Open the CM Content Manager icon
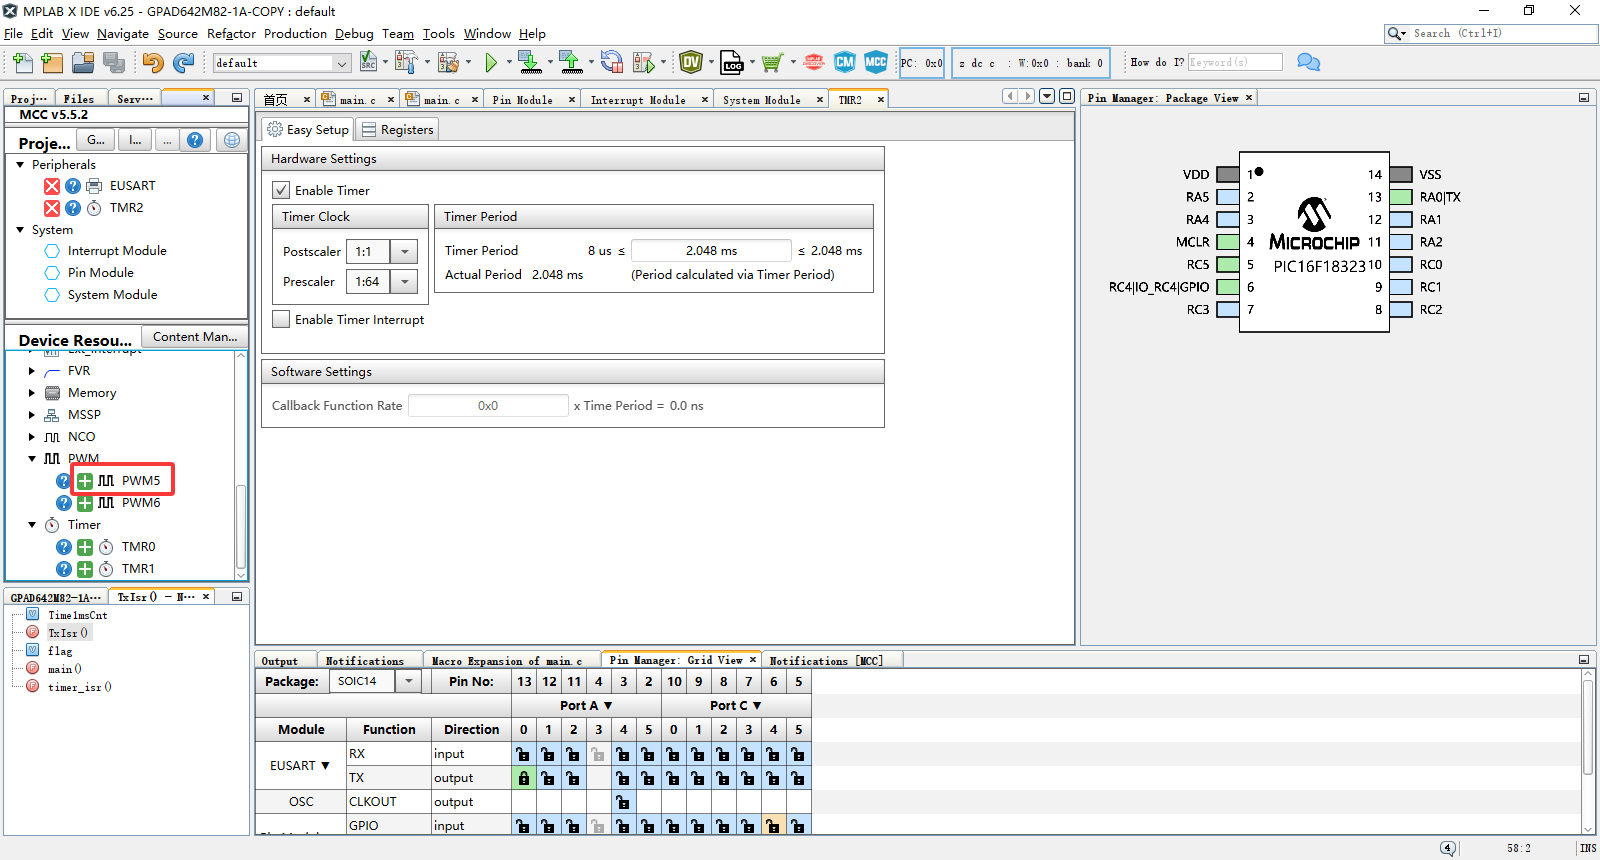 [845, 62]
